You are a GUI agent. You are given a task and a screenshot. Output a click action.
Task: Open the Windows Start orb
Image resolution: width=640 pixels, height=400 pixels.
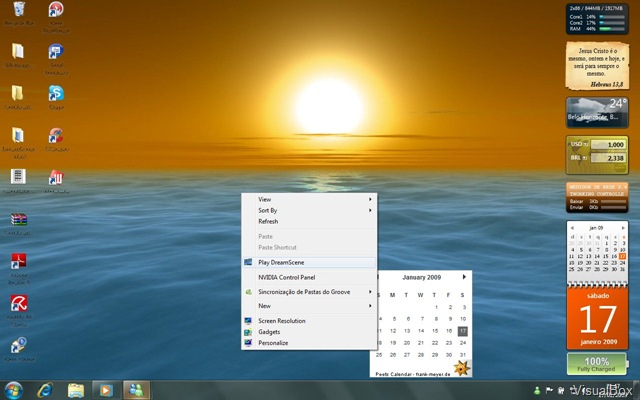(13, 390)
